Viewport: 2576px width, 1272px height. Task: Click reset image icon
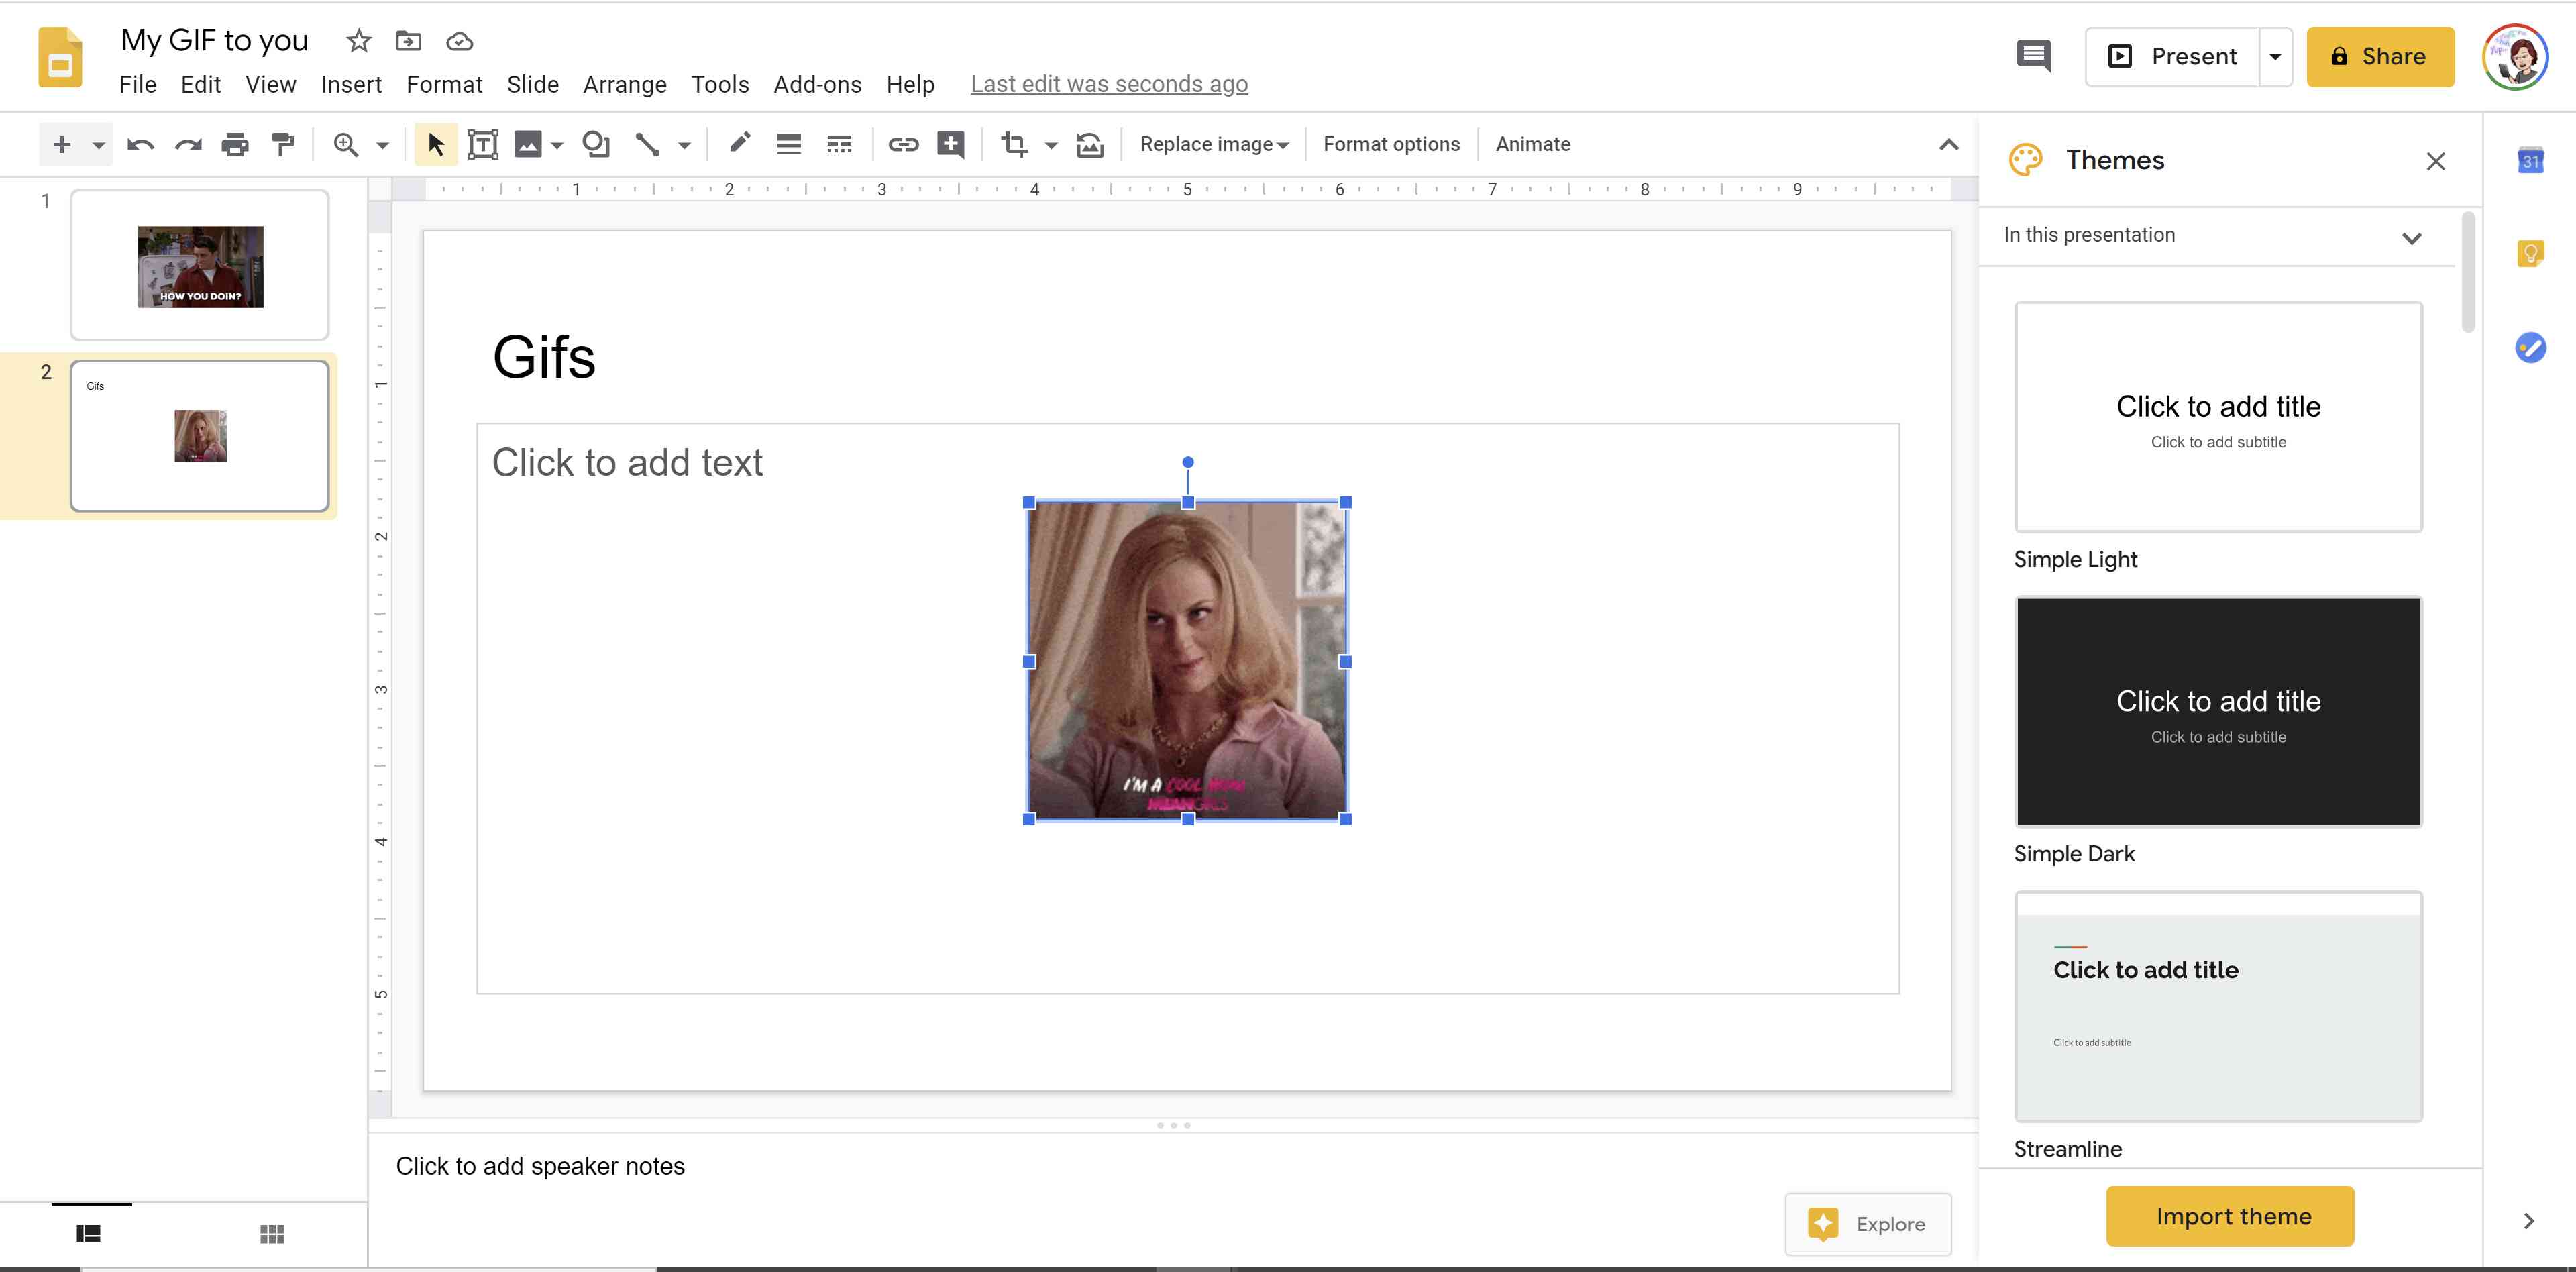[x=1090, y=145]
